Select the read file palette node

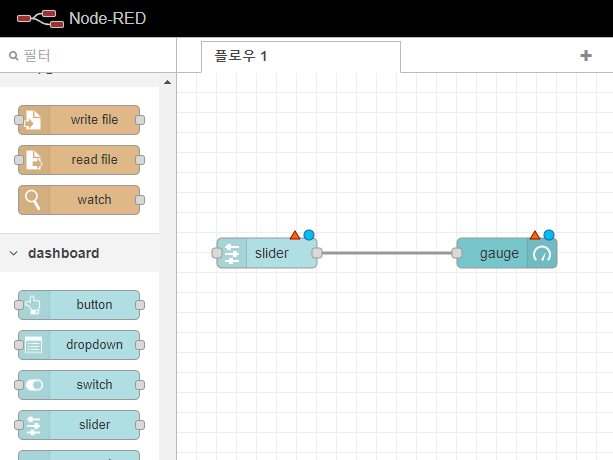click(79, 160)
